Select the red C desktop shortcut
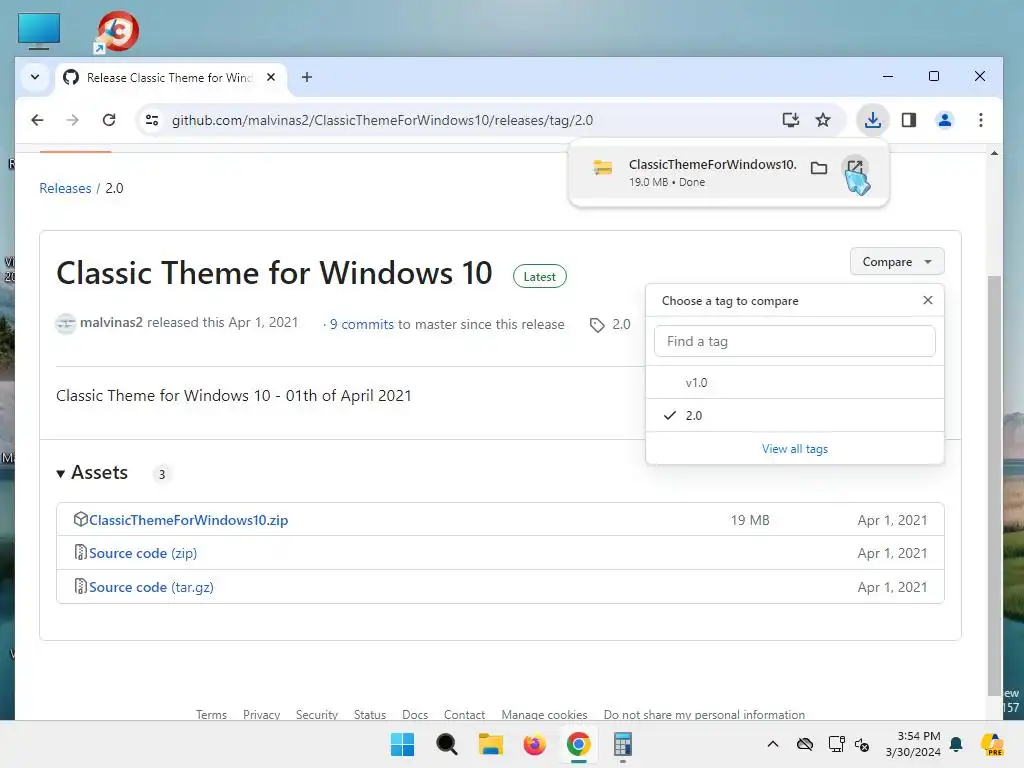 pyautogui.click(x=117, y=31)
